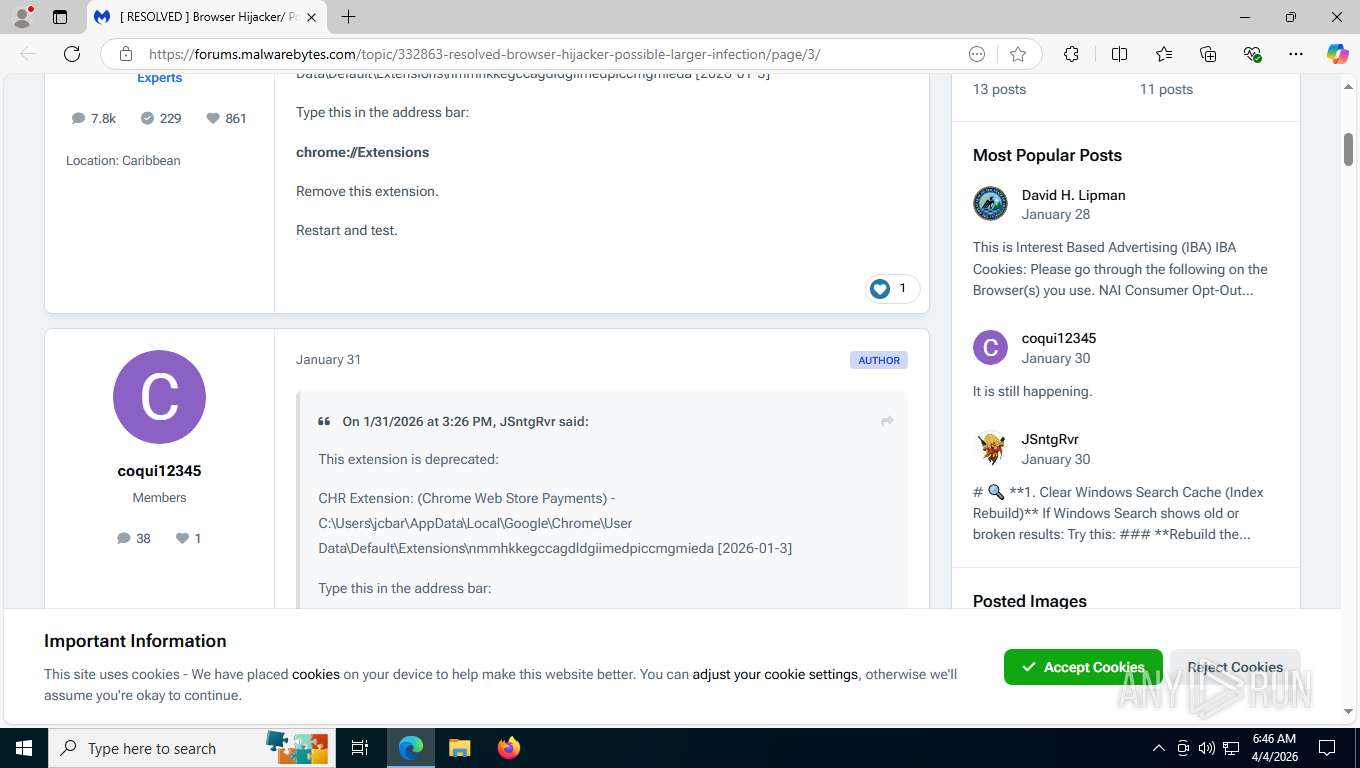The width and height of the screenshot is (1360, 768).
Task: Open David H. Lipman avatar thumbnail
Action: (990, 203)
